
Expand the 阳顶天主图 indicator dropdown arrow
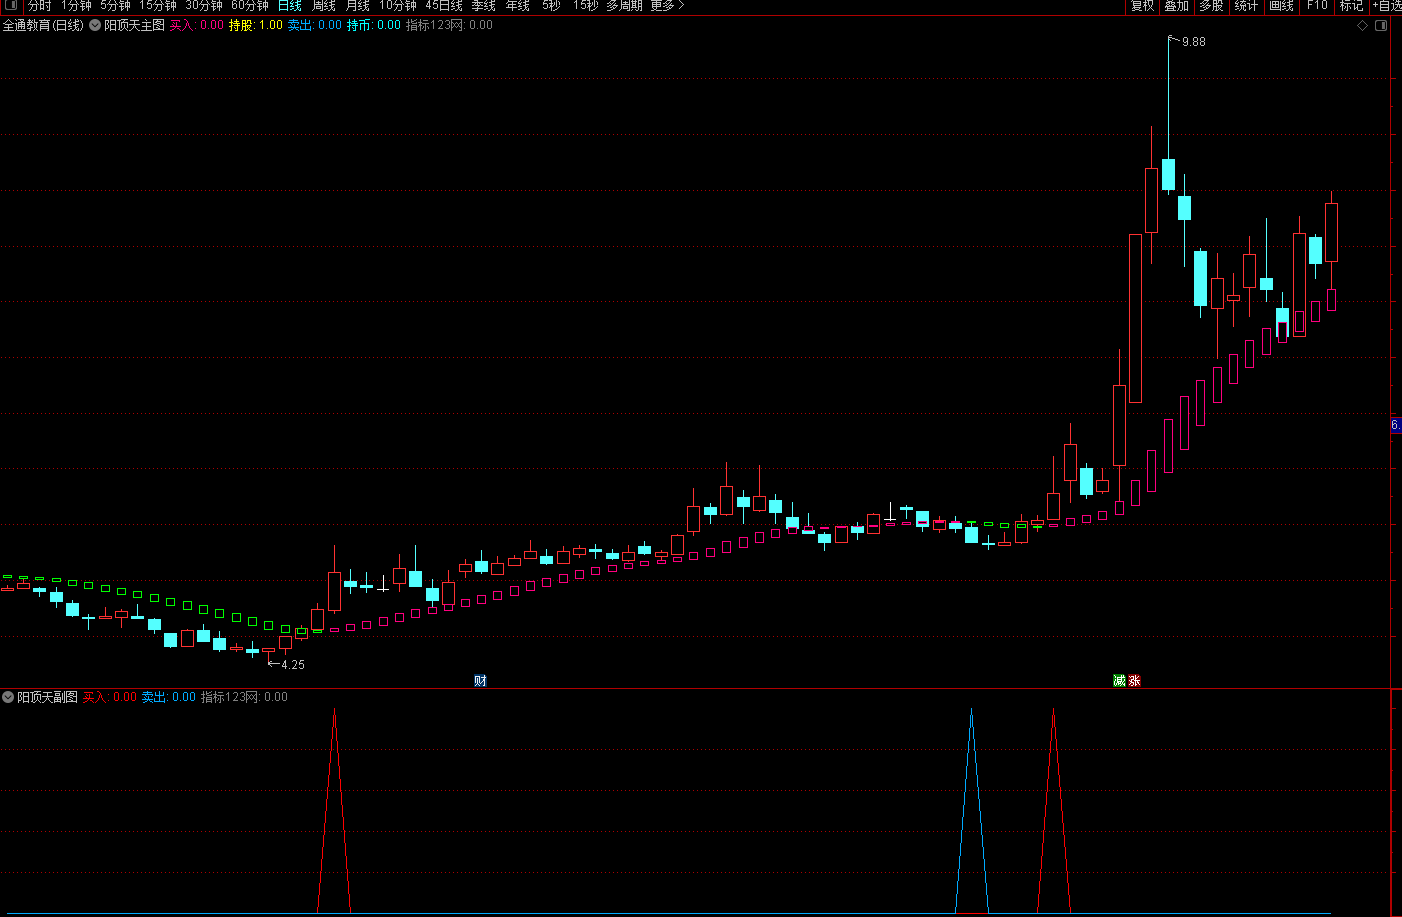coord(95,25)
